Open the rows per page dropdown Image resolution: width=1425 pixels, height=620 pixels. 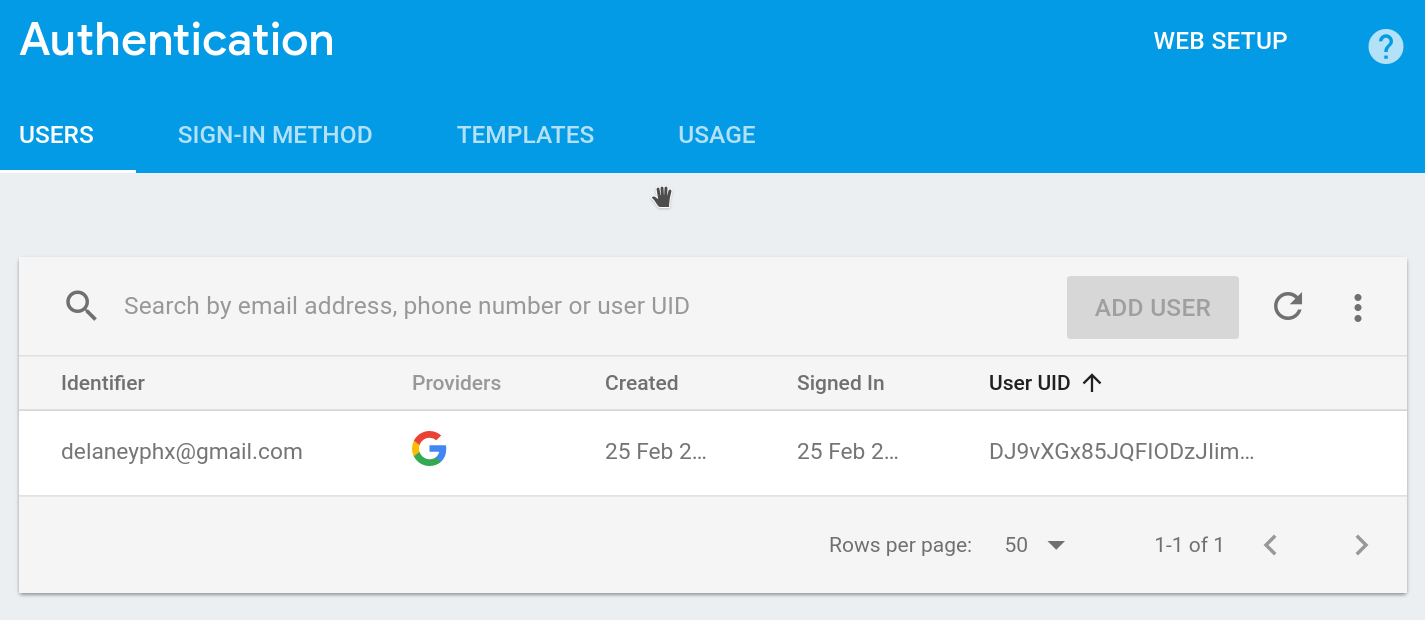tap(1032, 545)
